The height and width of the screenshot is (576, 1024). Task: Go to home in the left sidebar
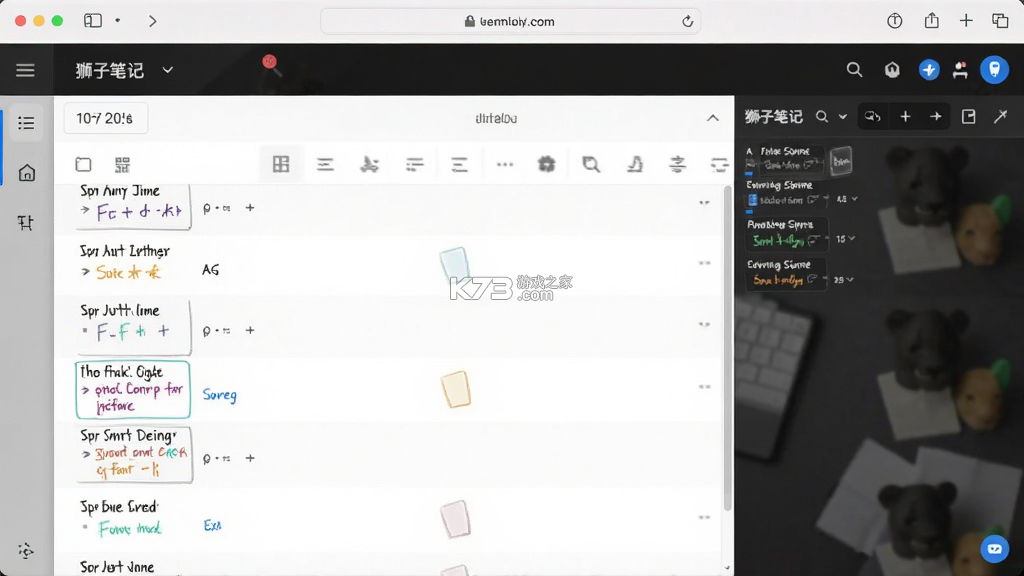(26, 173)
